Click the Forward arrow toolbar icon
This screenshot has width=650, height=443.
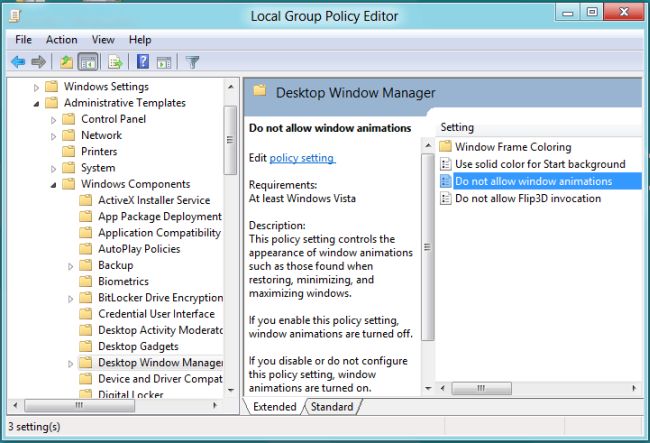coord(39,62)
